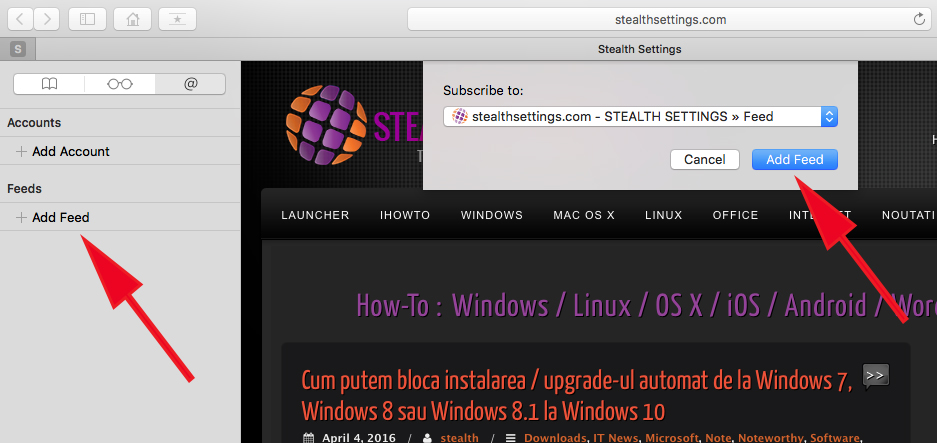Go back with the Safari back arrow
Screen dimensions: 937x443
(20, 19)
